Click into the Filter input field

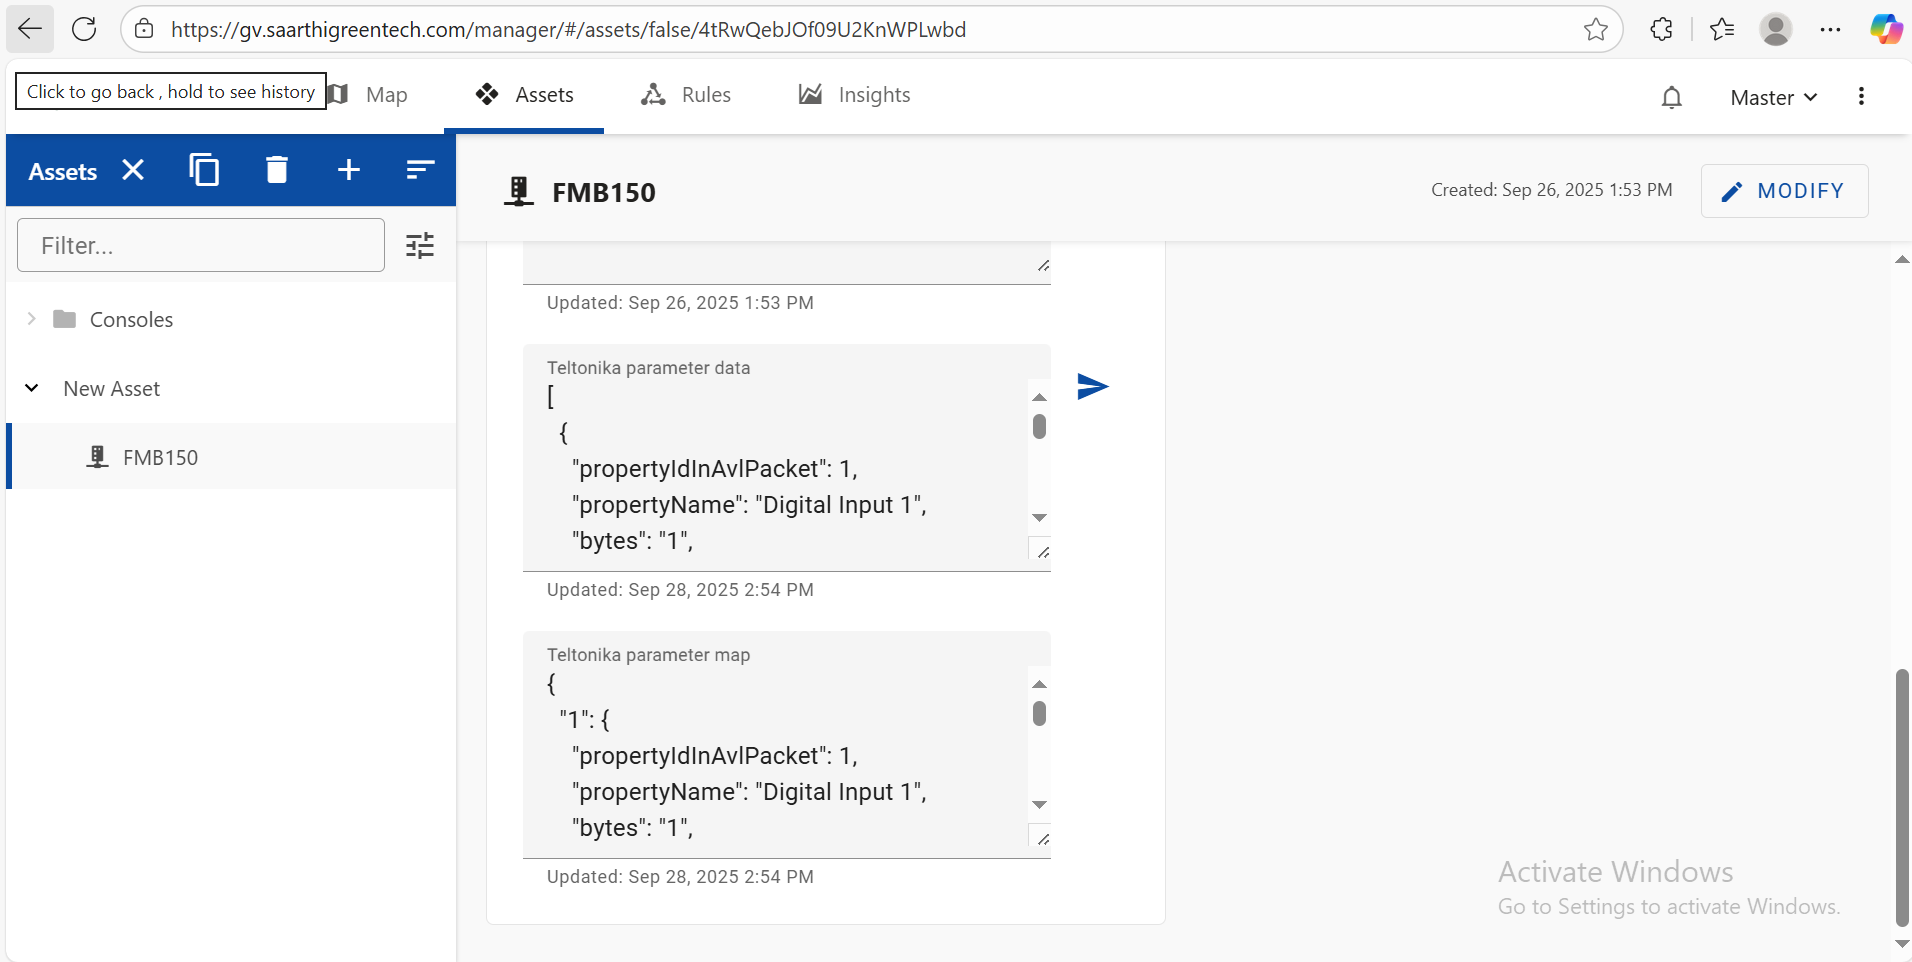(201, 245)
